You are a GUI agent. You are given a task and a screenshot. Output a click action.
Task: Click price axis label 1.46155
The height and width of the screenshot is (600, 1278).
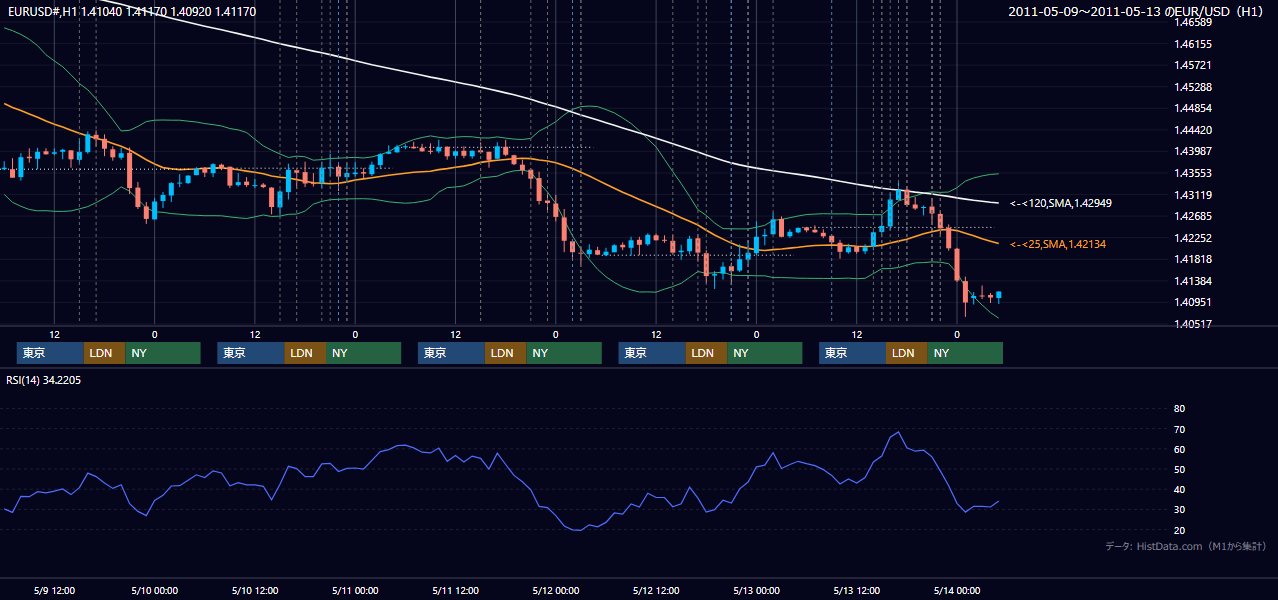1192,44
